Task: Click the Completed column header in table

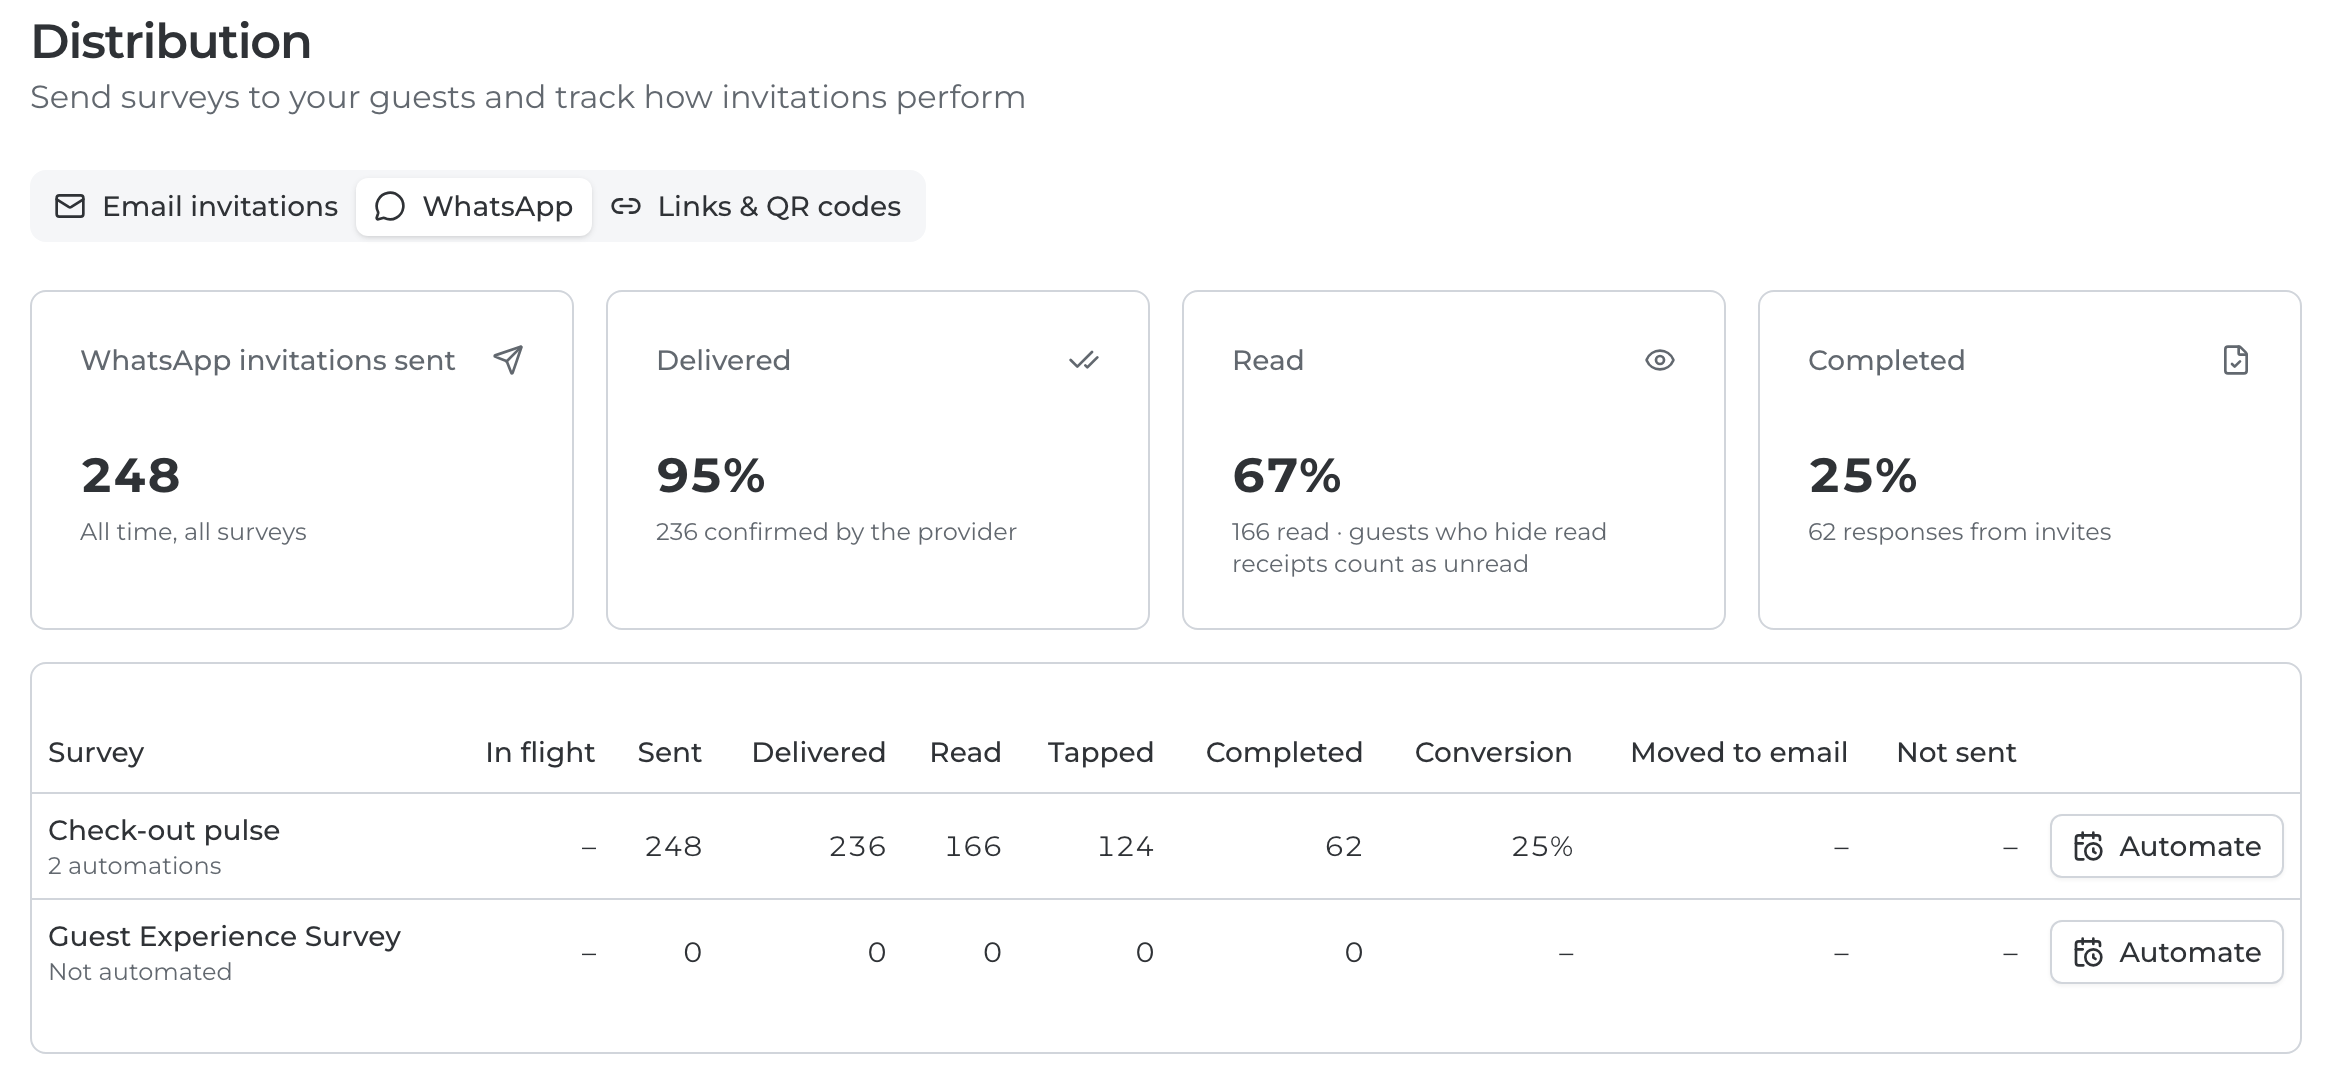Action: coord(1284,752)
